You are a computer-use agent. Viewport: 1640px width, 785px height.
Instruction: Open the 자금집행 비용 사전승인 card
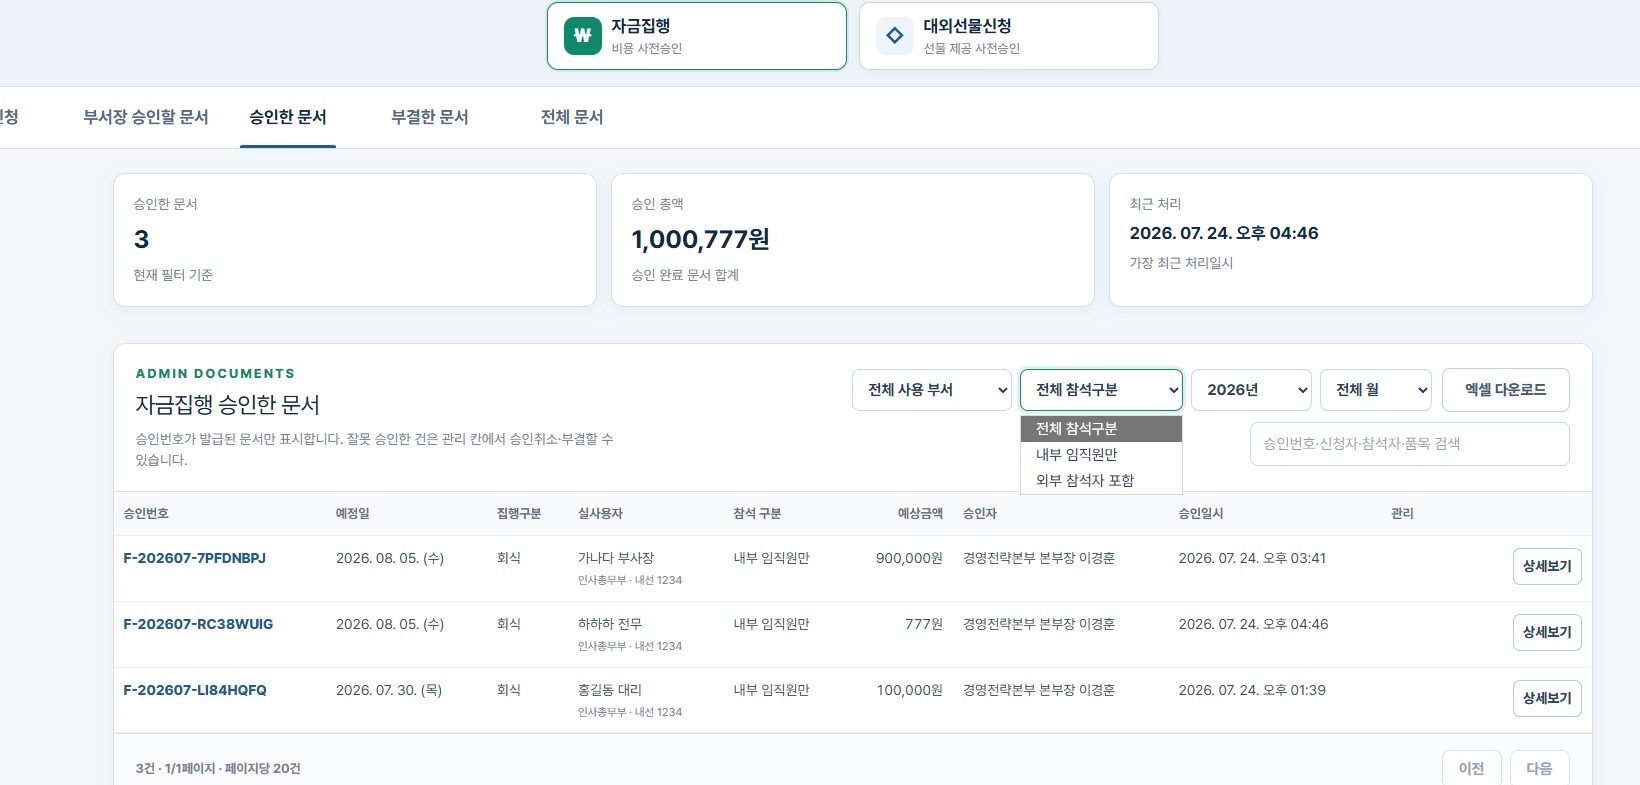[697, 36]
